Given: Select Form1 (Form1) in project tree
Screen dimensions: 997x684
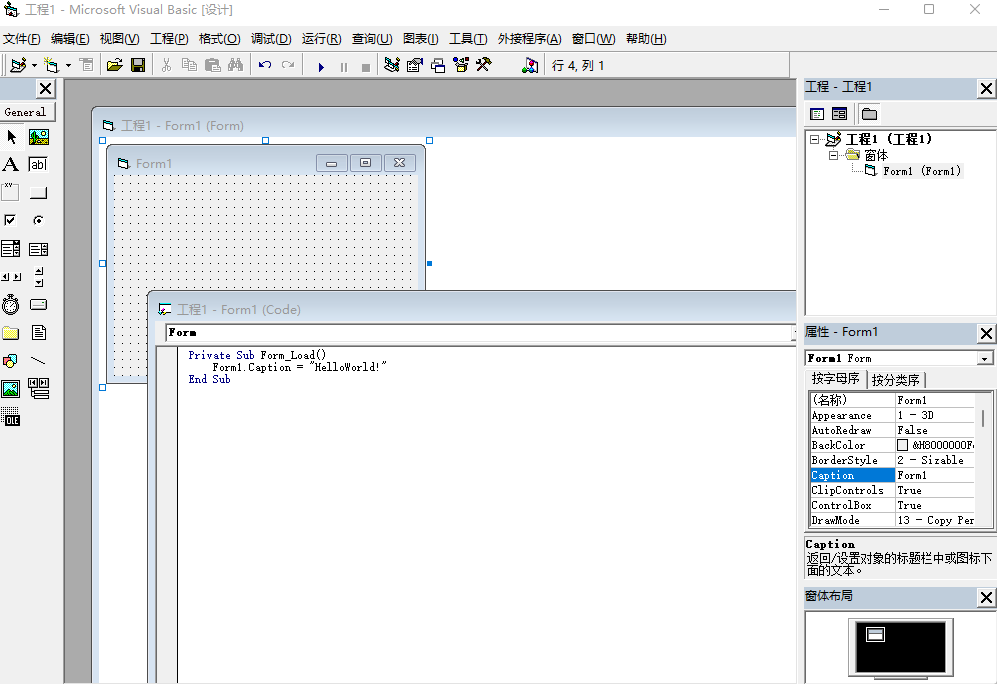Looking at the screenshot, I should (x=921, y=171).
